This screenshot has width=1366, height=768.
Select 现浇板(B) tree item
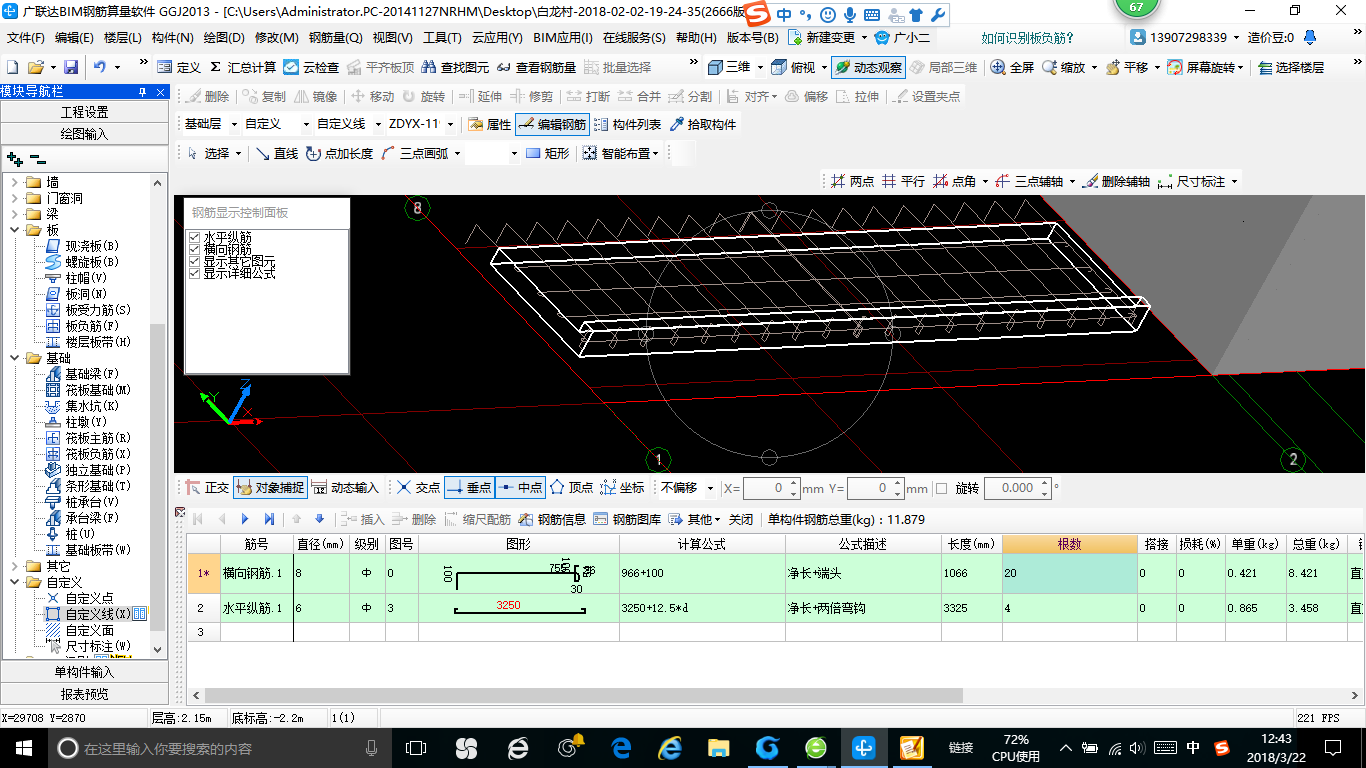coord(82,246)
